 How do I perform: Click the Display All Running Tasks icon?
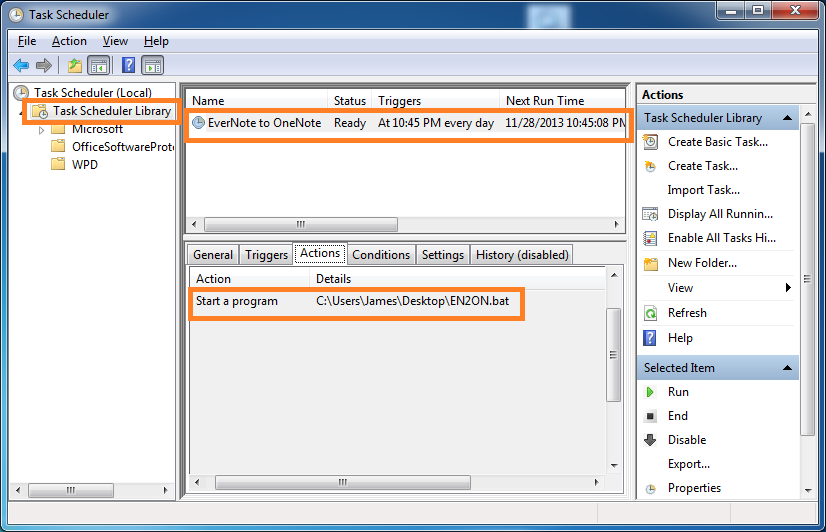(x=651, y=214)
